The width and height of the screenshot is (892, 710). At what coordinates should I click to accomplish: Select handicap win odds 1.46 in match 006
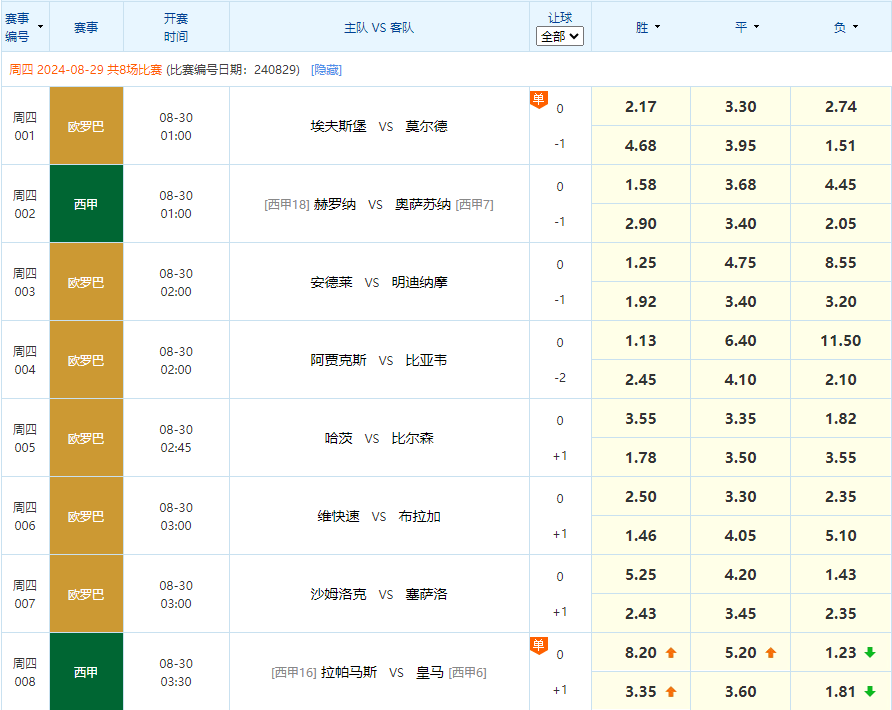pyautogui.click(x=641, y=535)
